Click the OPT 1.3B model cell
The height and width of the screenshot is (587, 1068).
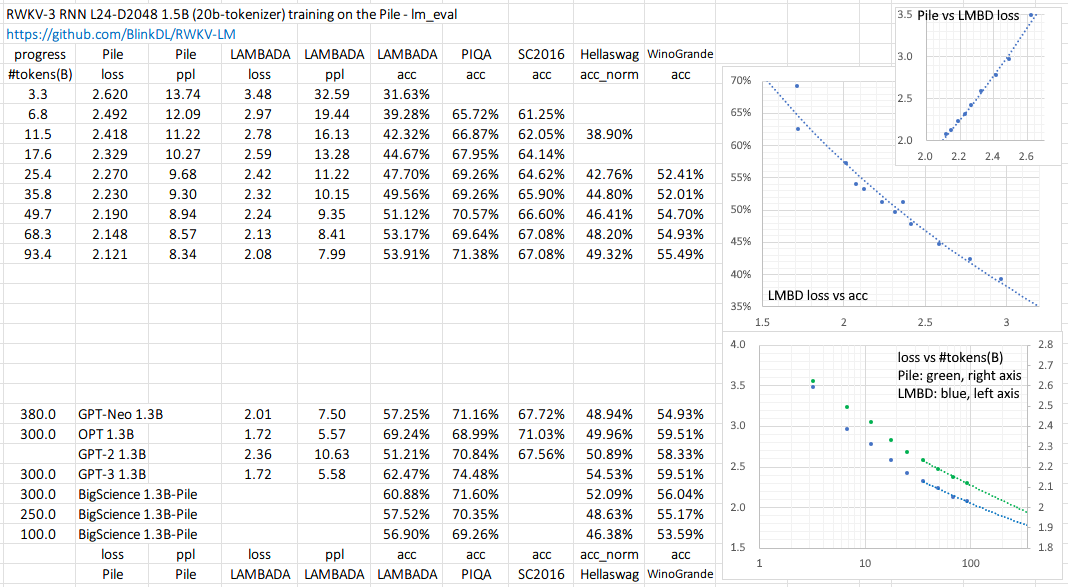pyautogui.click(x=106, y=434)
